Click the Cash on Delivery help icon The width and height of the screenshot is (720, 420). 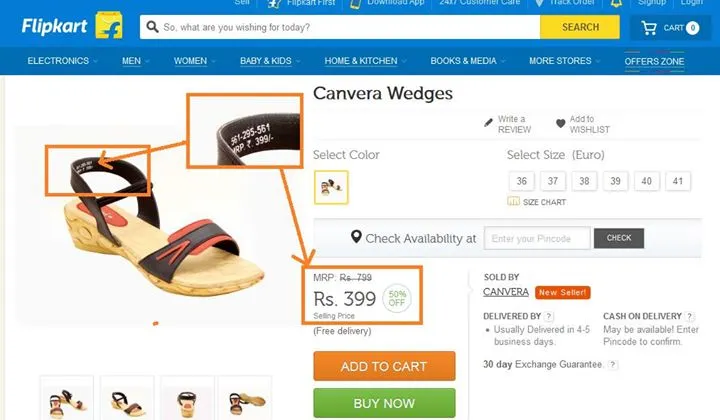[689, 317]
